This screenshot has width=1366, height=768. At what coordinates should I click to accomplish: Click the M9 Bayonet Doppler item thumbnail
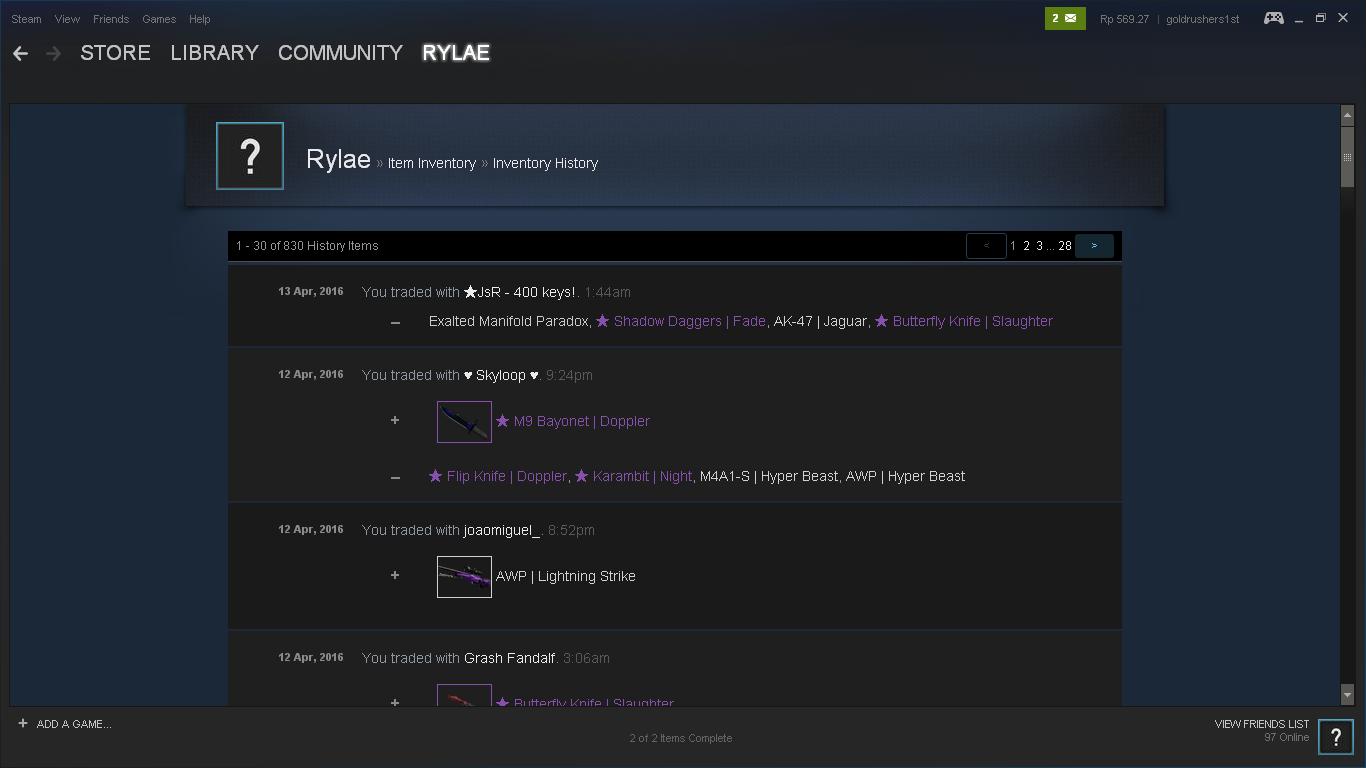[464, 421]
